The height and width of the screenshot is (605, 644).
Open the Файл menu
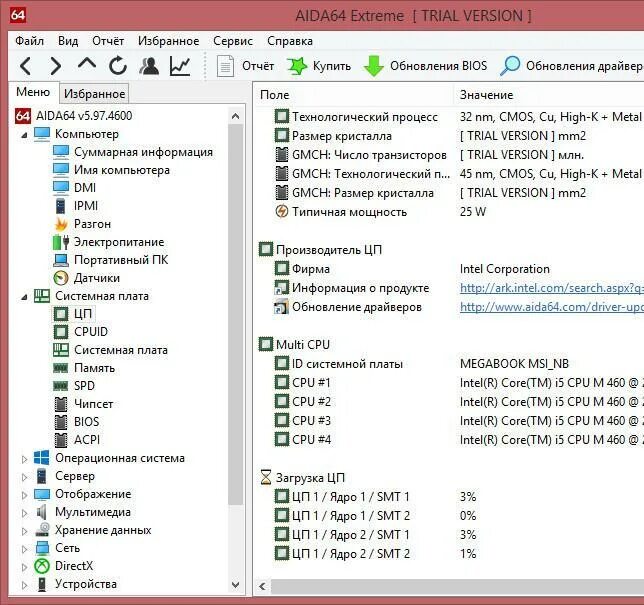click(x=29, y=41)
